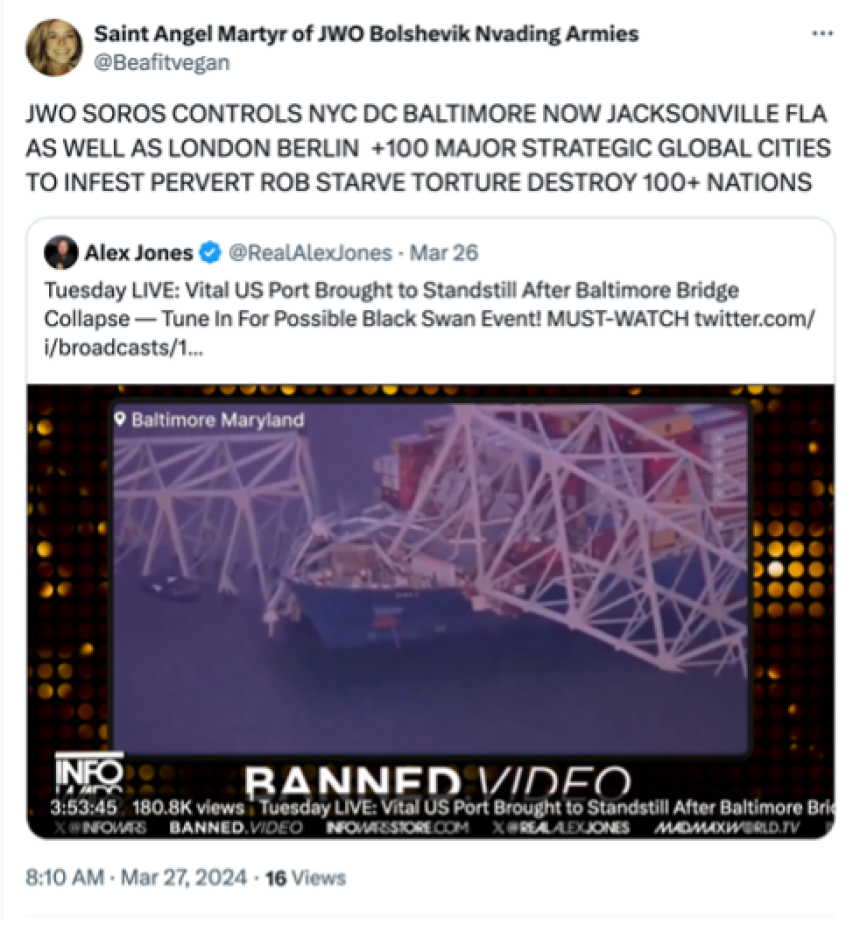Click the 8:10 AM post timestamp
The height and width of the screenshot is (925, 860).
[x=65, y=878]
